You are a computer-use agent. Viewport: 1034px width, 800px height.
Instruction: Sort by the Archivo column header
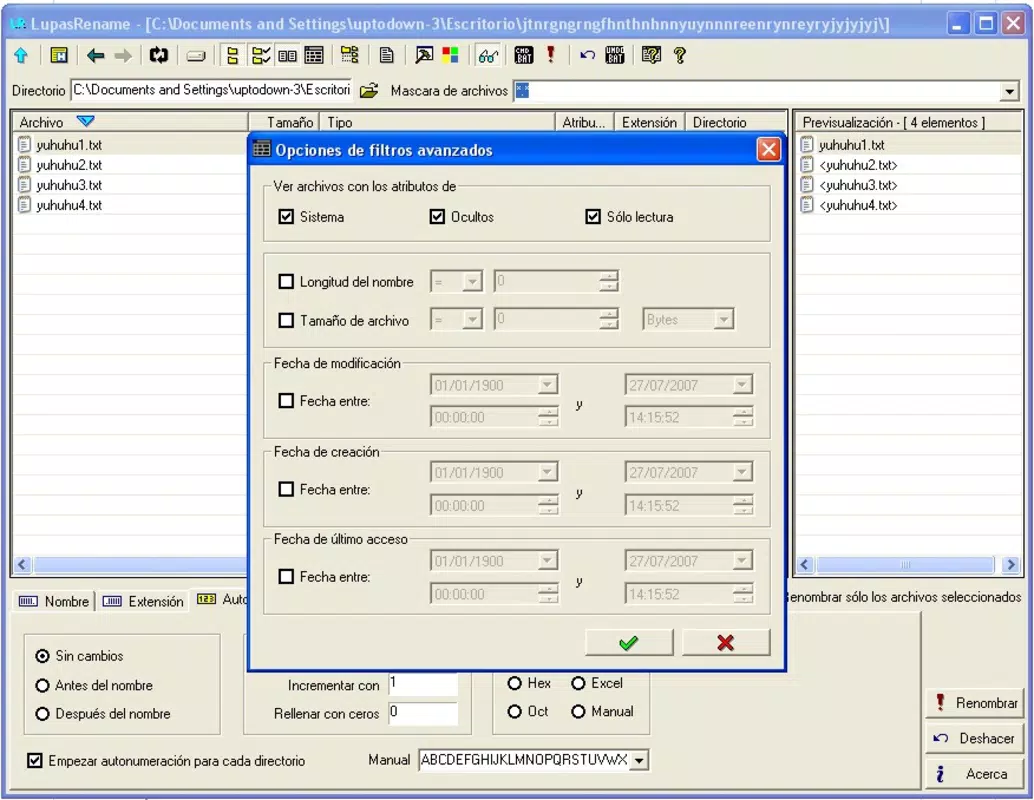(131, 122)
